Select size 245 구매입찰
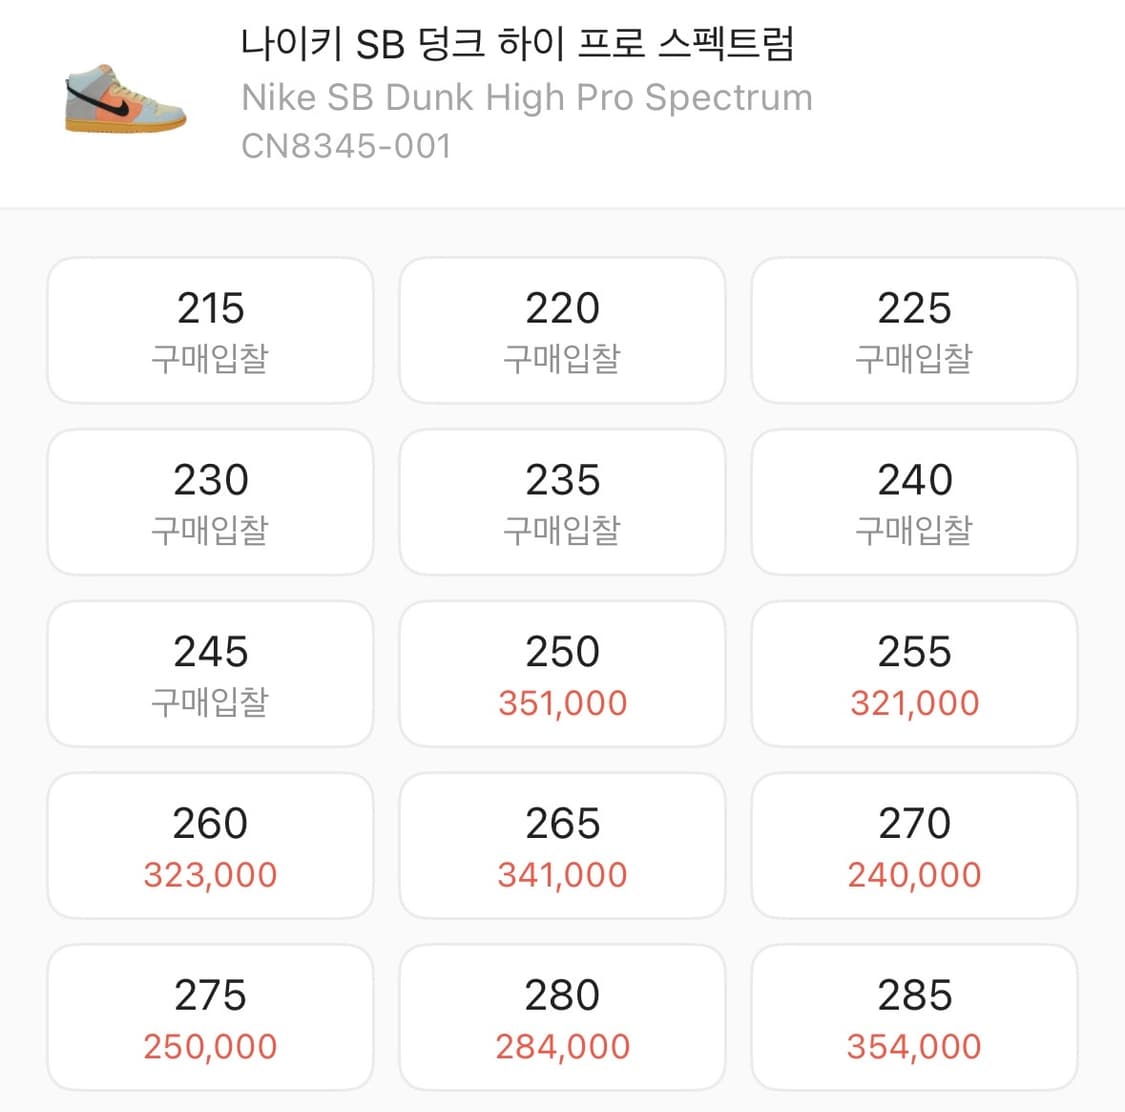 point(209,673)
